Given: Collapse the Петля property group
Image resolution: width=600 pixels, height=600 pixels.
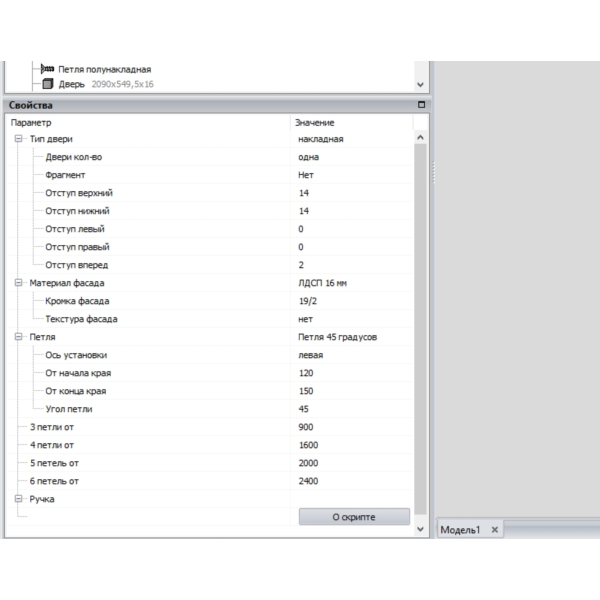Looking at the screenshot, I should click(x=18, y=337).
